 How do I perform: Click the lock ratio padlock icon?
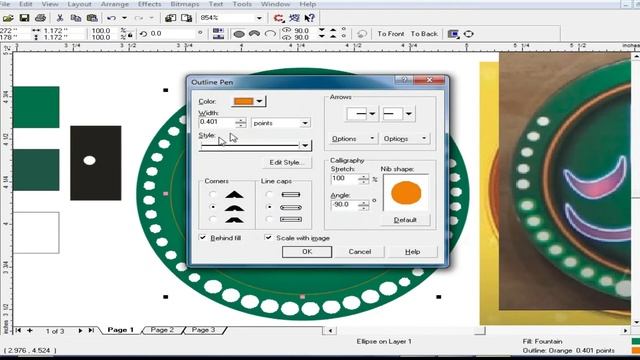(131, 36)
